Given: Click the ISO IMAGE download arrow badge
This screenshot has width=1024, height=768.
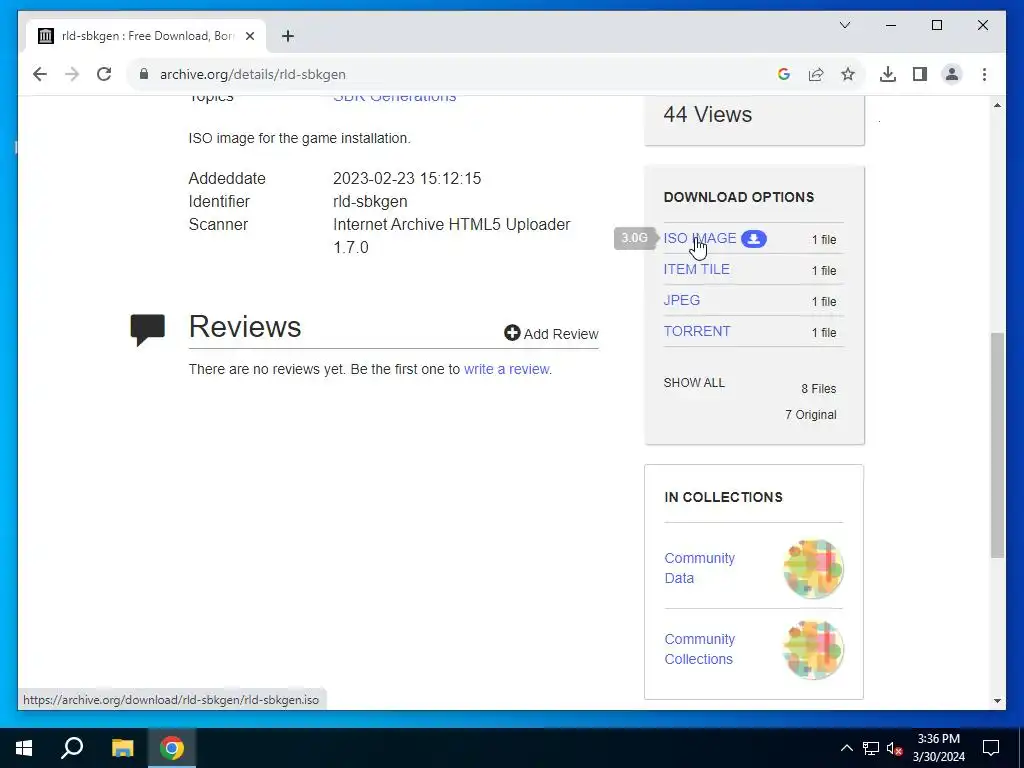Looking at the screenshot, I should pyautogui.click(x=754, y=239).
